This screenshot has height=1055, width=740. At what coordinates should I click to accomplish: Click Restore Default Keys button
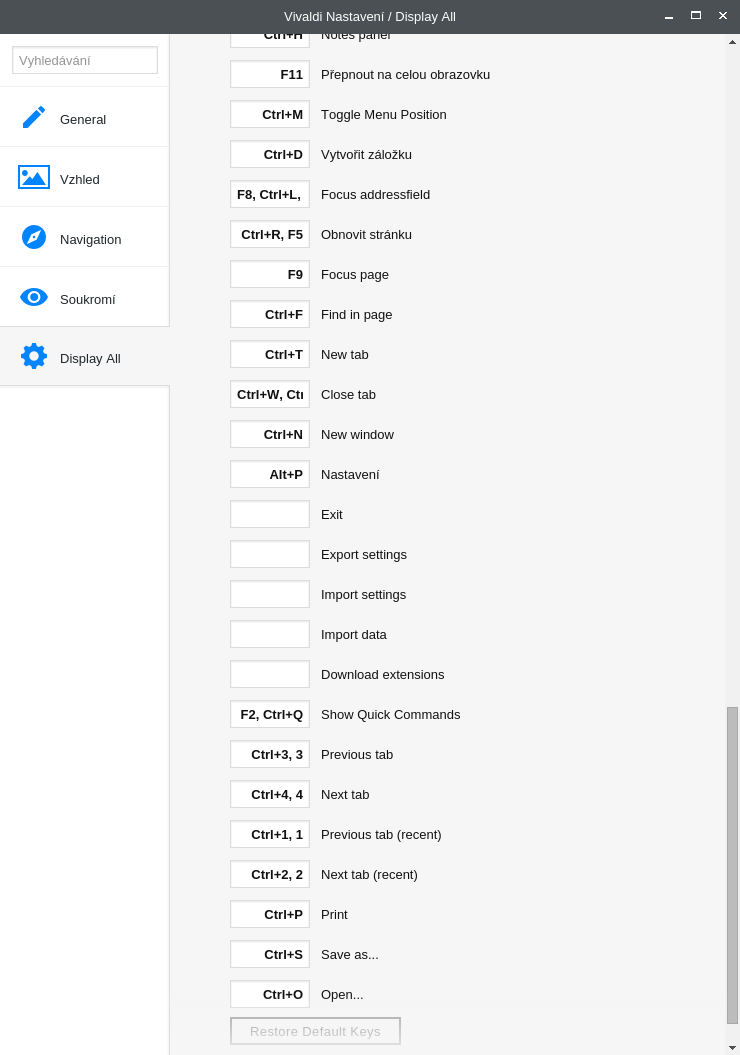click(315, 1031)
